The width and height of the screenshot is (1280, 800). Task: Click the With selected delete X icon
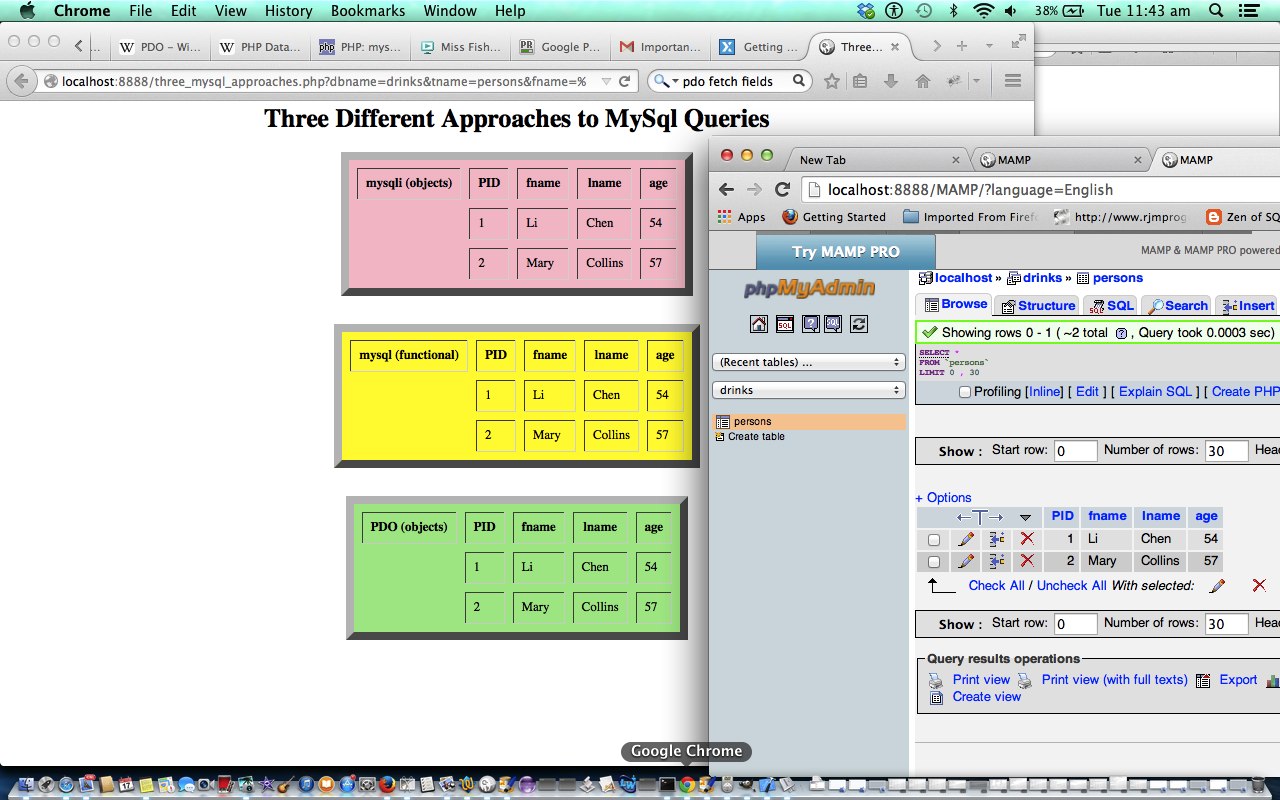(1259, 586)
